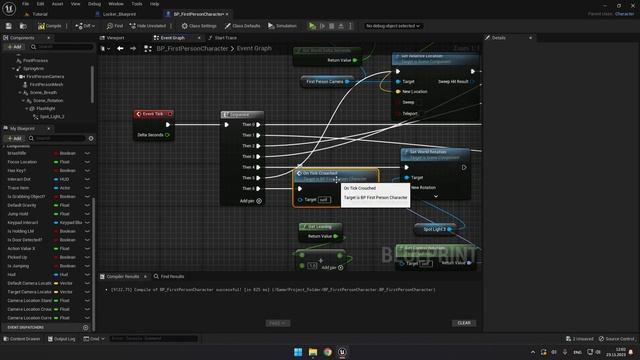
Task: Click the Unreal Engine logo icon
Action: (x=9, y=9)
